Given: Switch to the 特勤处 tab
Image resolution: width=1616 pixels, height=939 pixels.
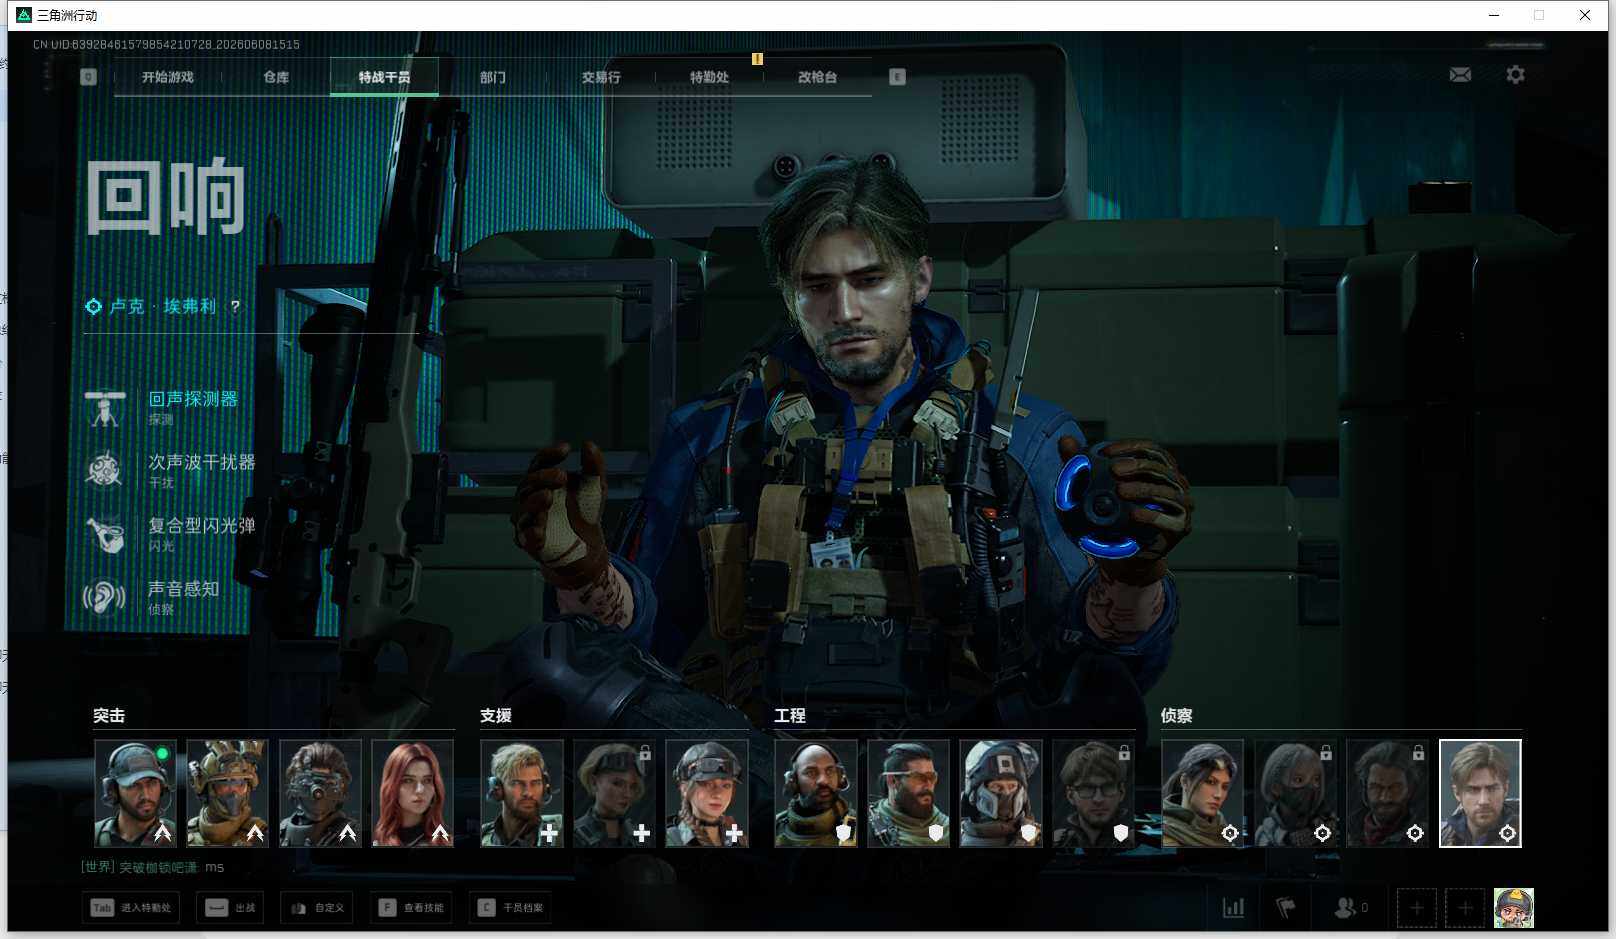Looking at the screenshot, I should click(x=709, y=77).
